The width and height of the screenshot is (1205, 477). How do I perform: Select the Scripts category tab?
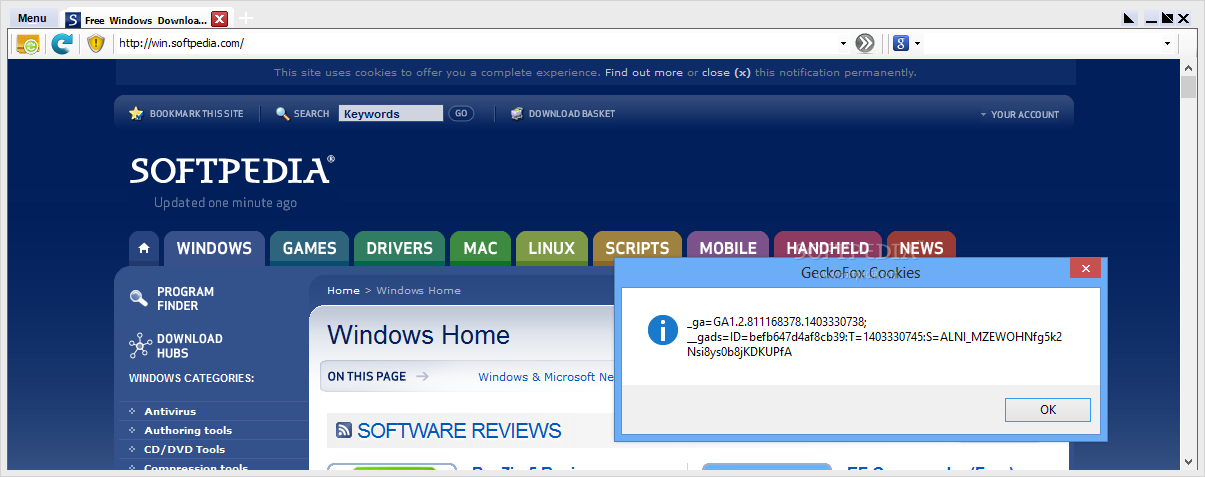637,248
